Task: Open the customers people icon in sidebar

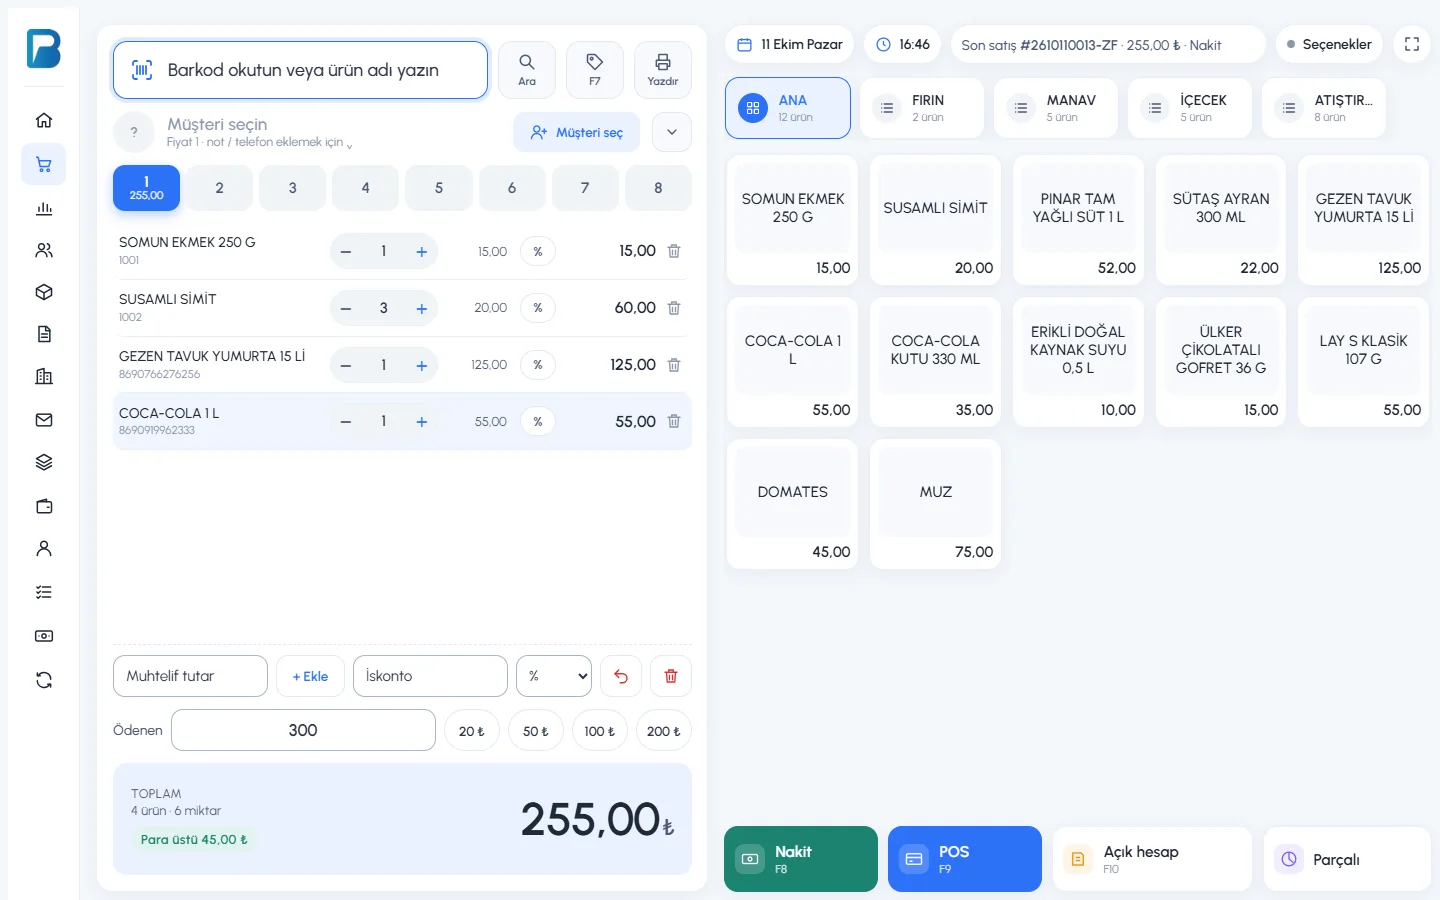Action: tap(44, 251)
